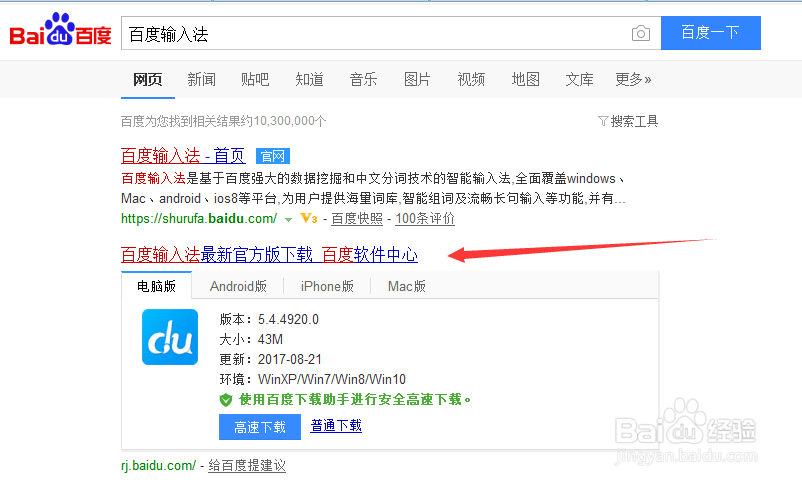
Task: Click the 普通下载 link
Action: [x=336, y=426]
